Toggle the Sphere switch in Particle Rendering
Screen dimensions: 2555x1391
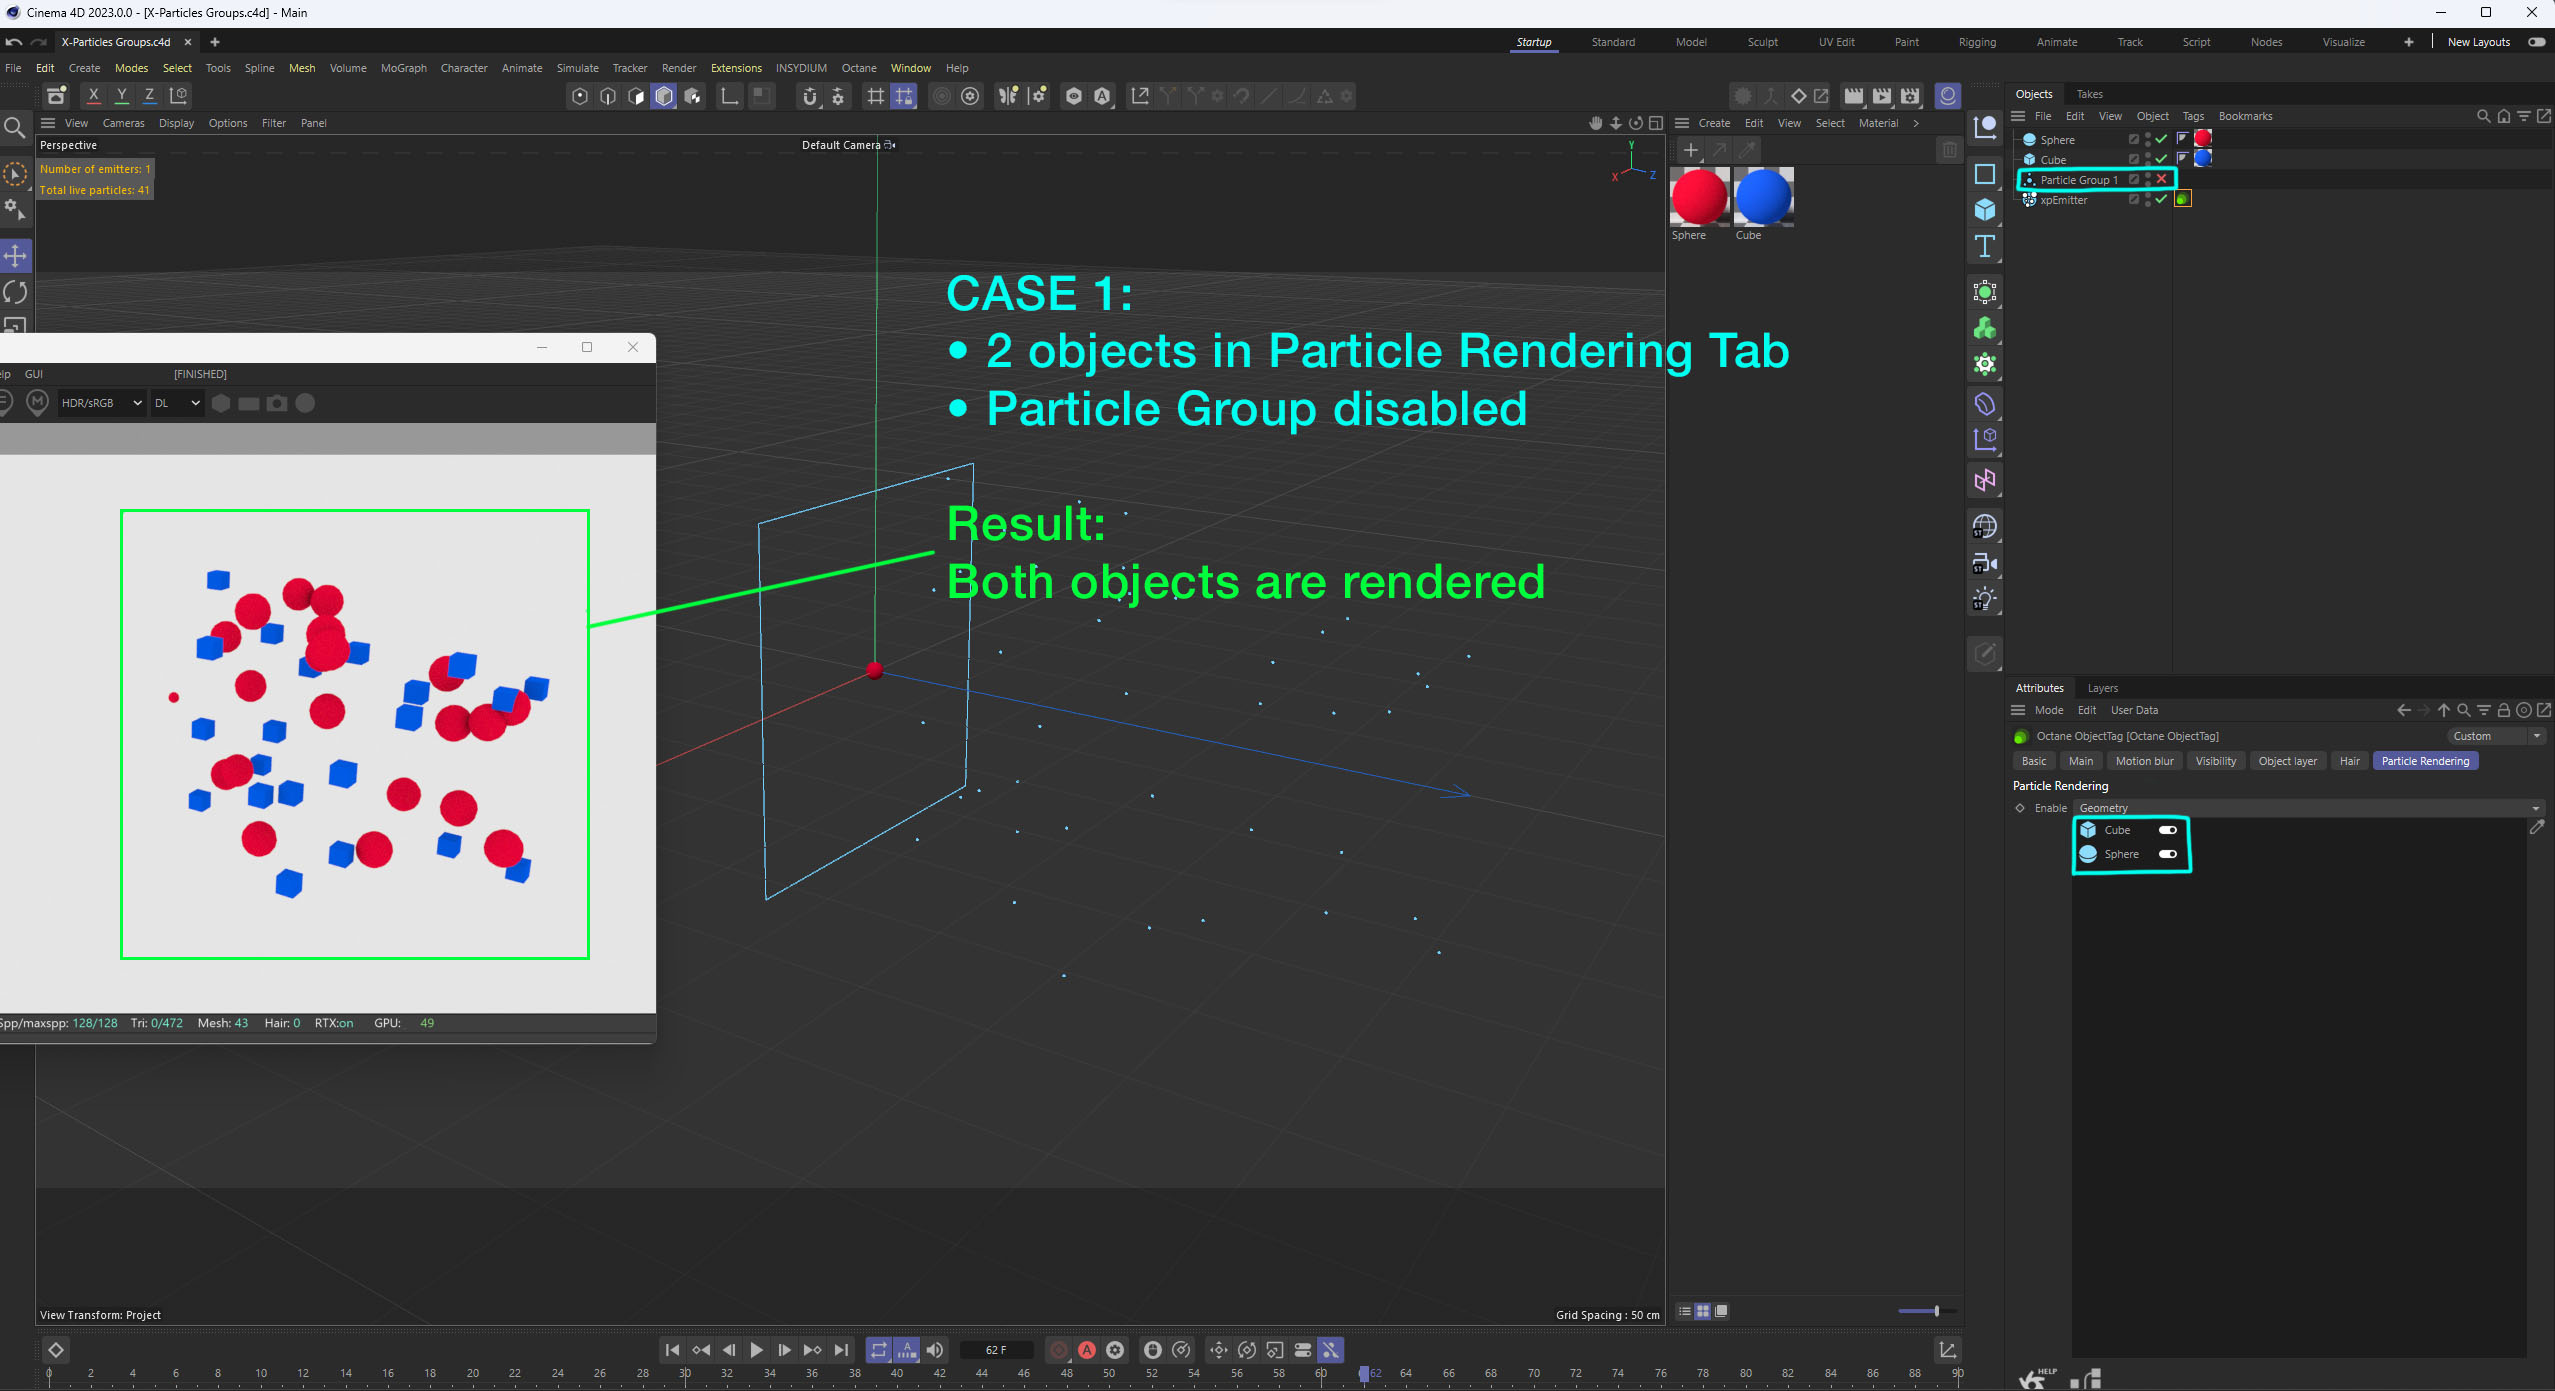[x=2167, y=854]
